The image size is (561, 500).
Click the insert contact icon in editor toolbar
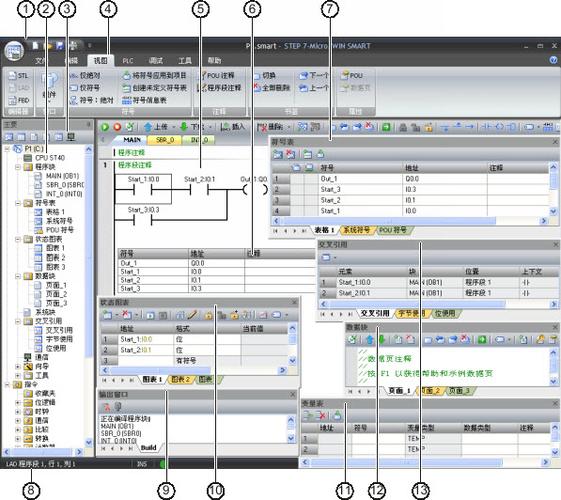tap(486, 127)
